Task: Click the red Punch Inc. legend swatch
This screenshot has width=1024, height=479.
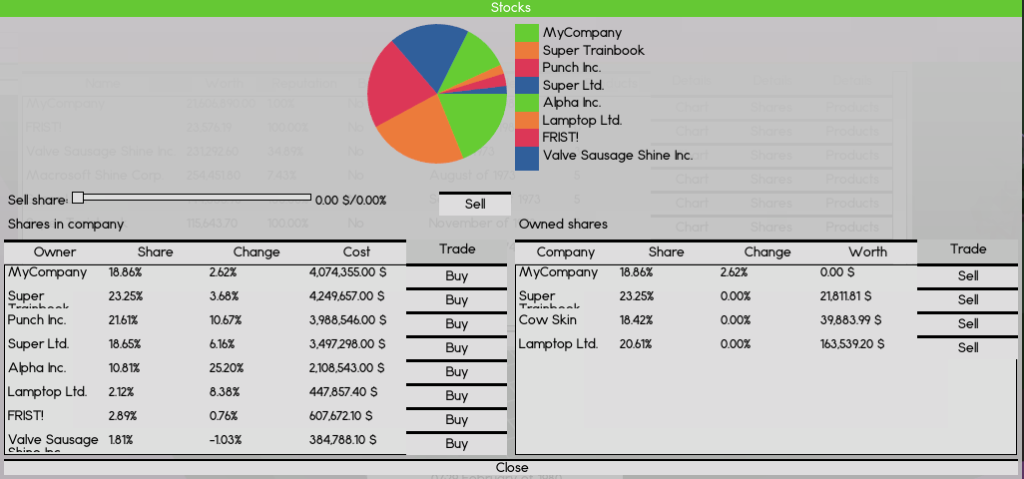Action: (526, 67)
